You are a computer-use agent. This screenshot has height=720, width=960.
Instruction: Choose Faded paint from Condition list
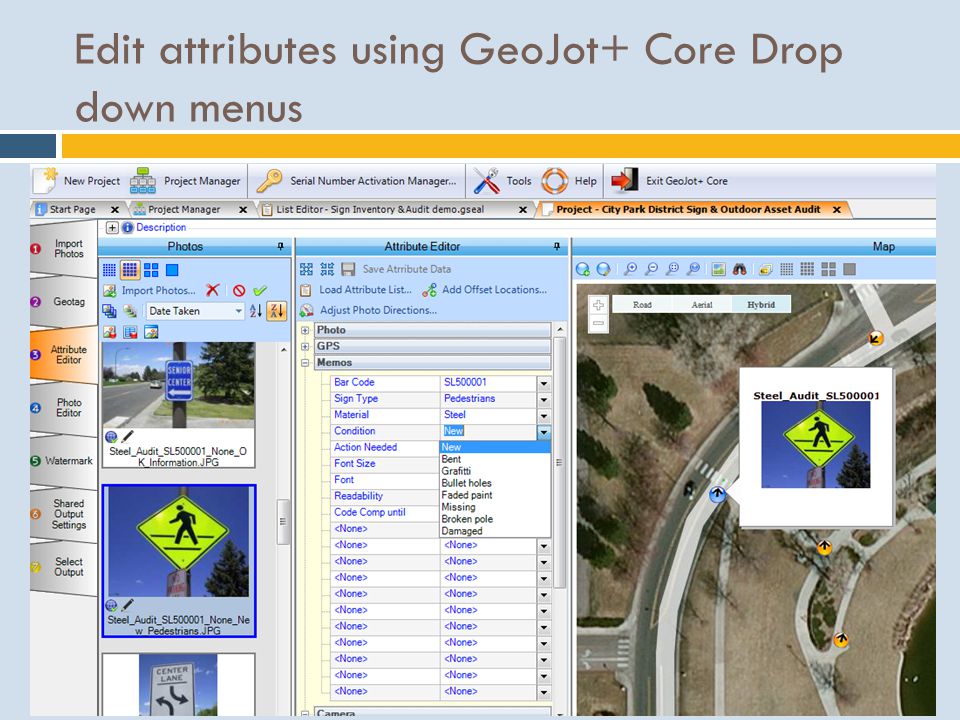point(495,495)
